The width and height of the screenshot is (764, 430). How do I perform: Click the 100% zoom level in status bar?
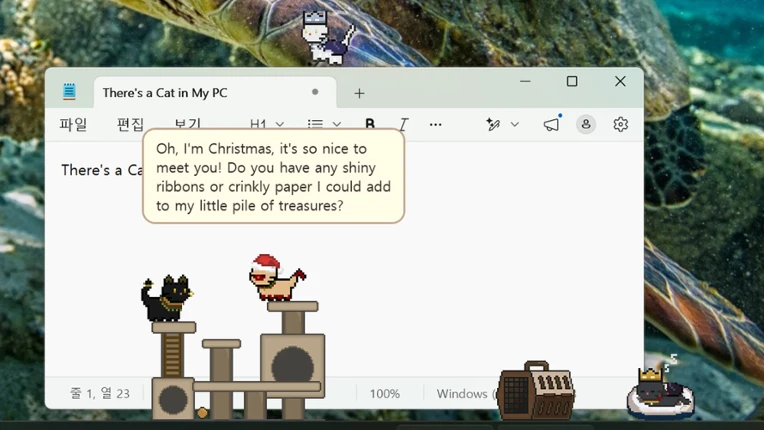(x=384, y=393)
